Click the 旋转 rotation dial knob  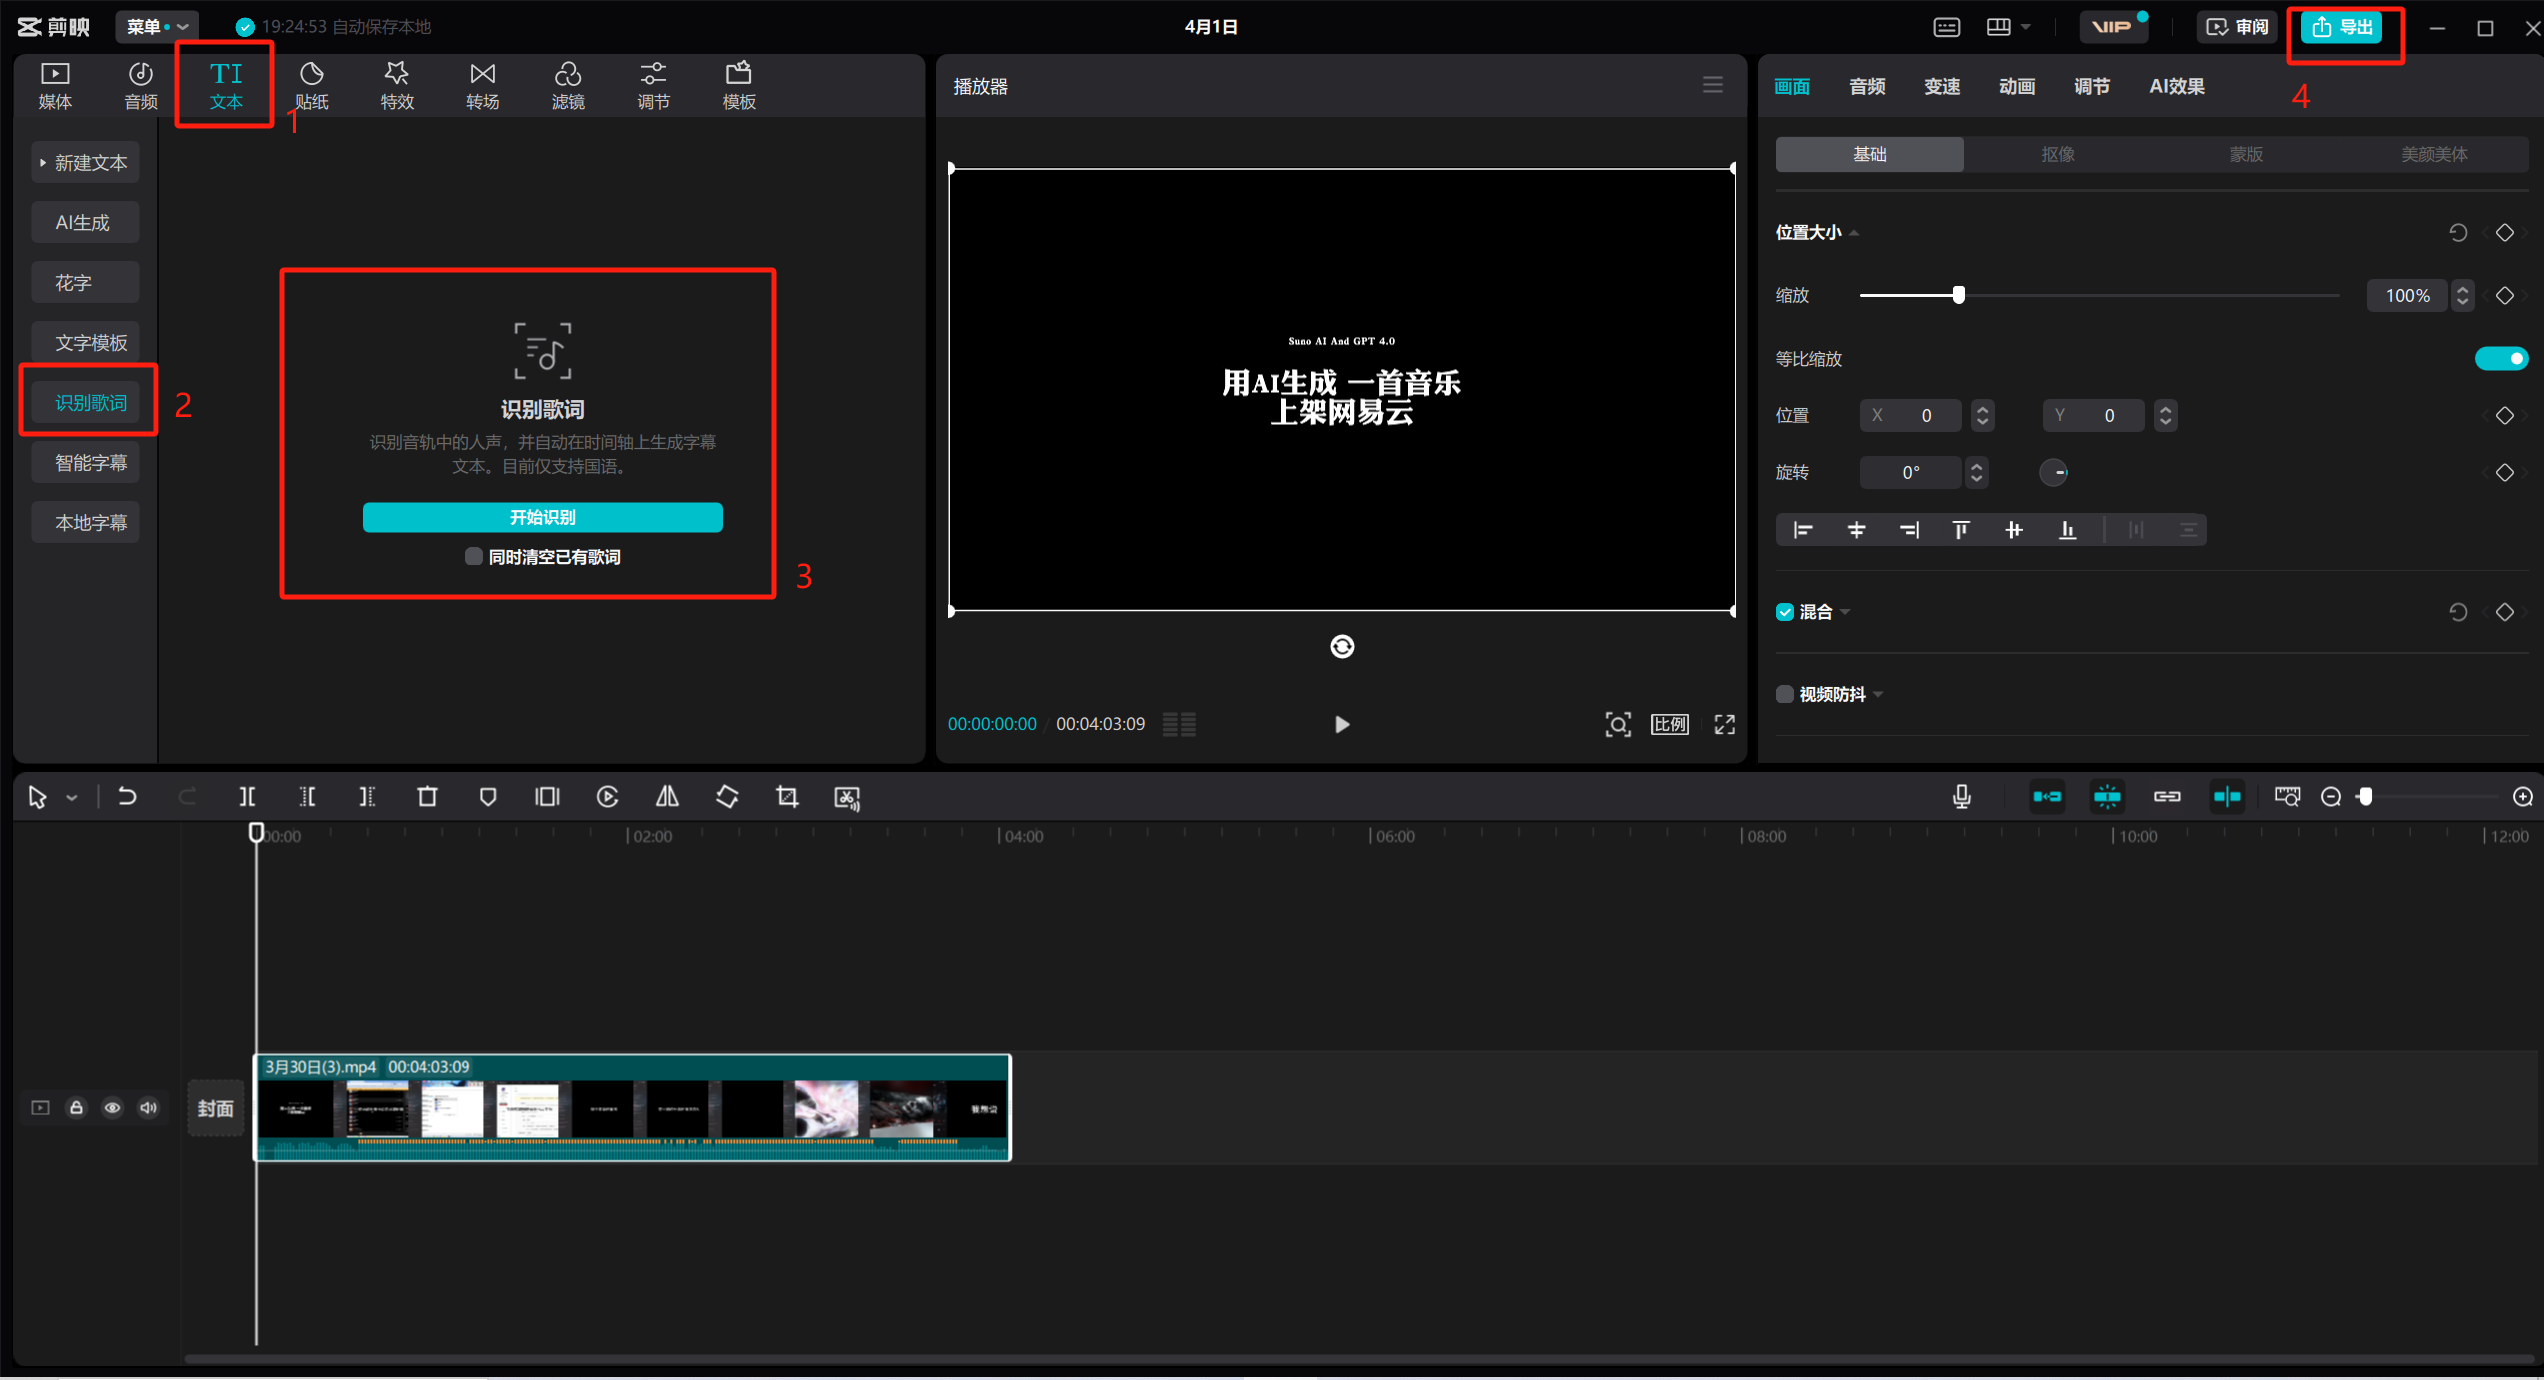click(2054, 473)
